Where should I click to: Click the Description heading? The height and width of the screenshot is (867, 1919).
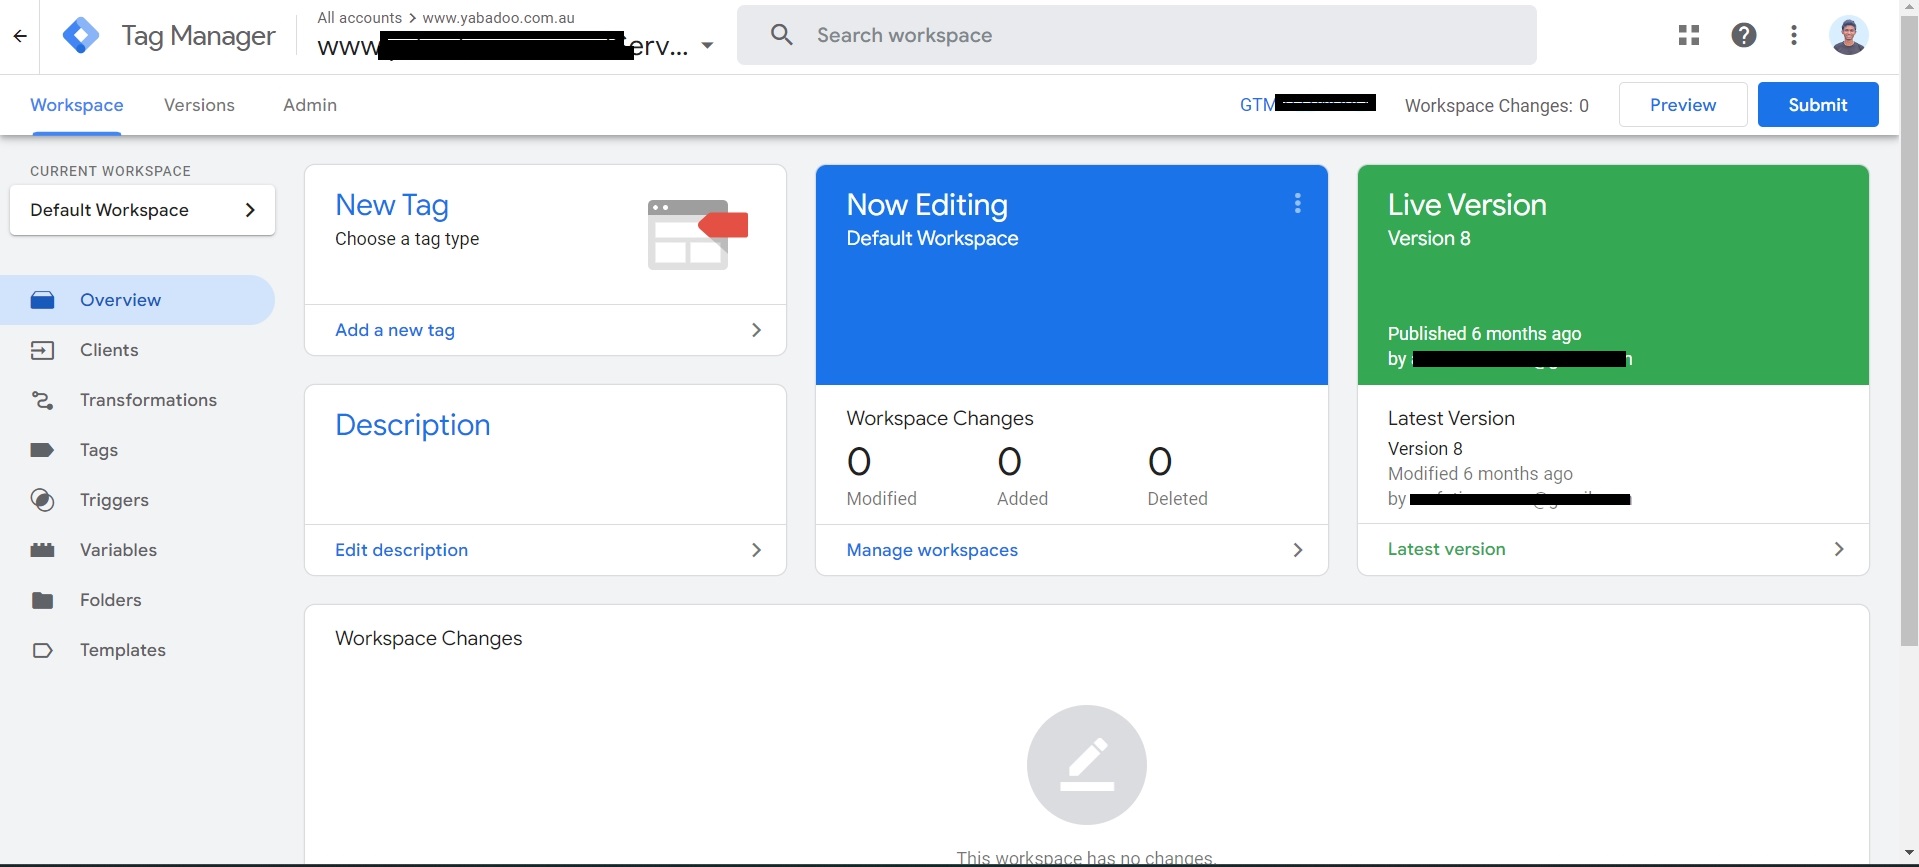click(x=412, y=425)
